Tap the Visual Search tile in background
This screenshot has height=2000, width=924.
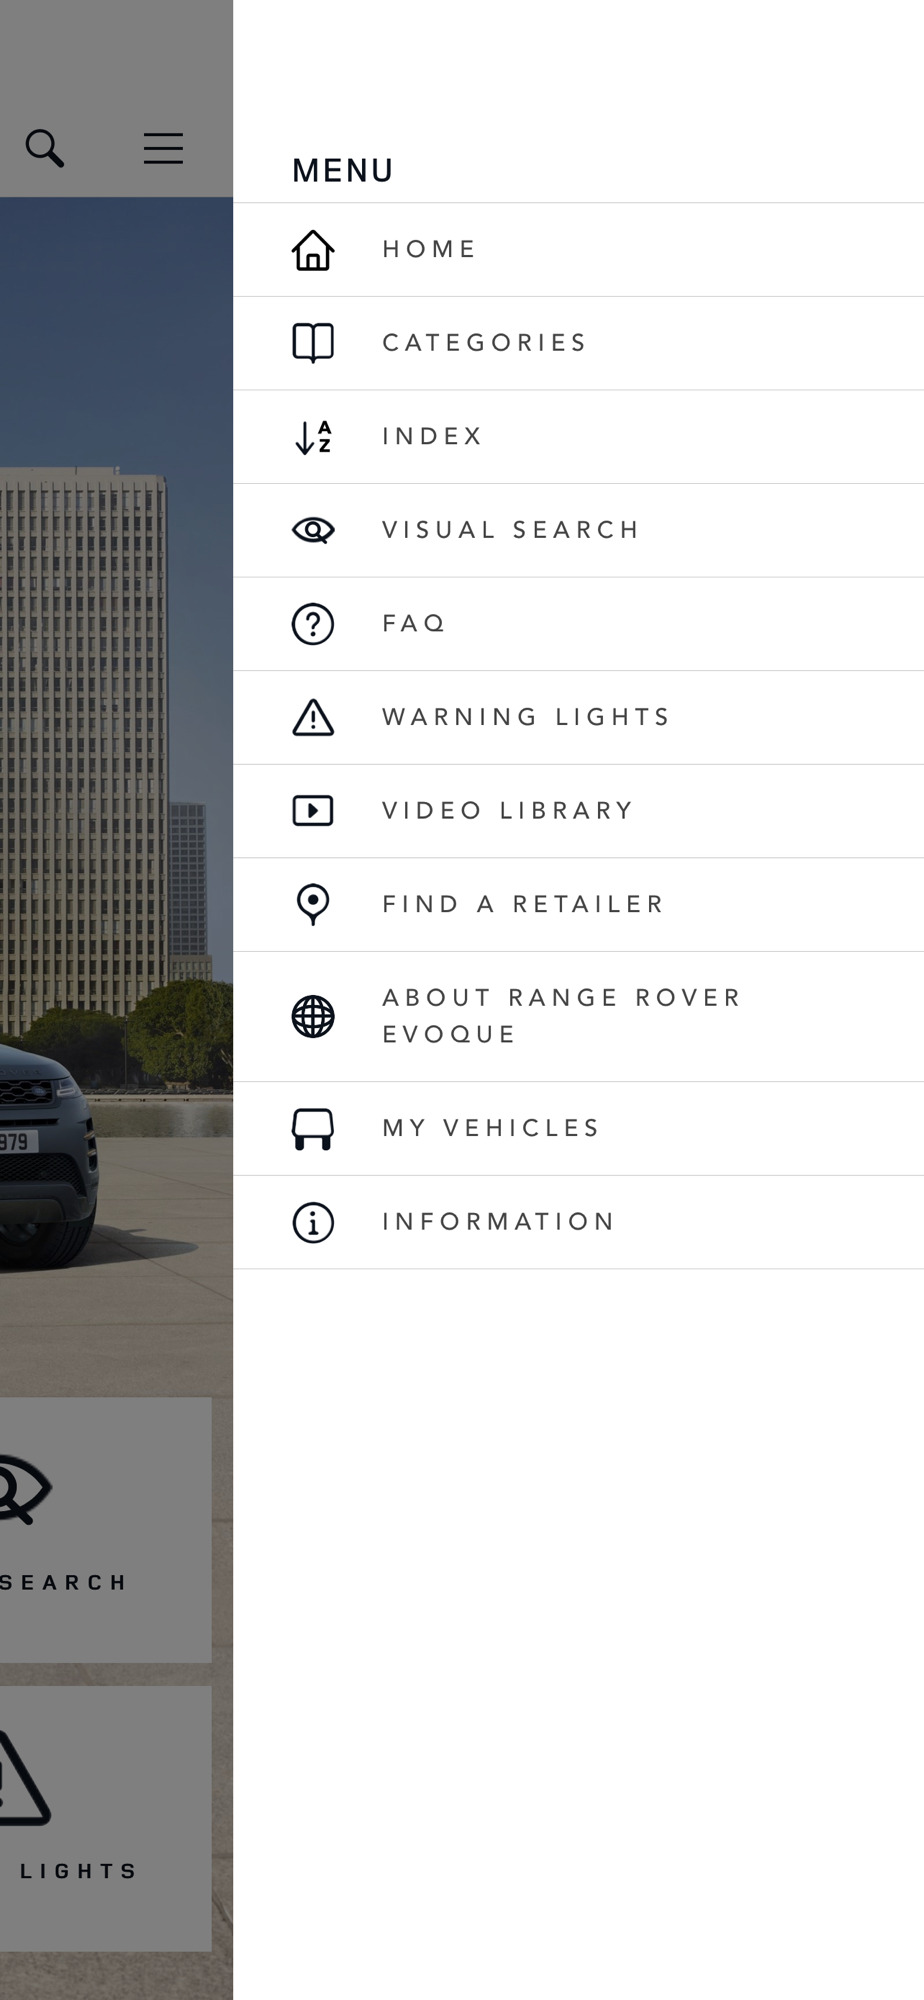pos(105,1530)
